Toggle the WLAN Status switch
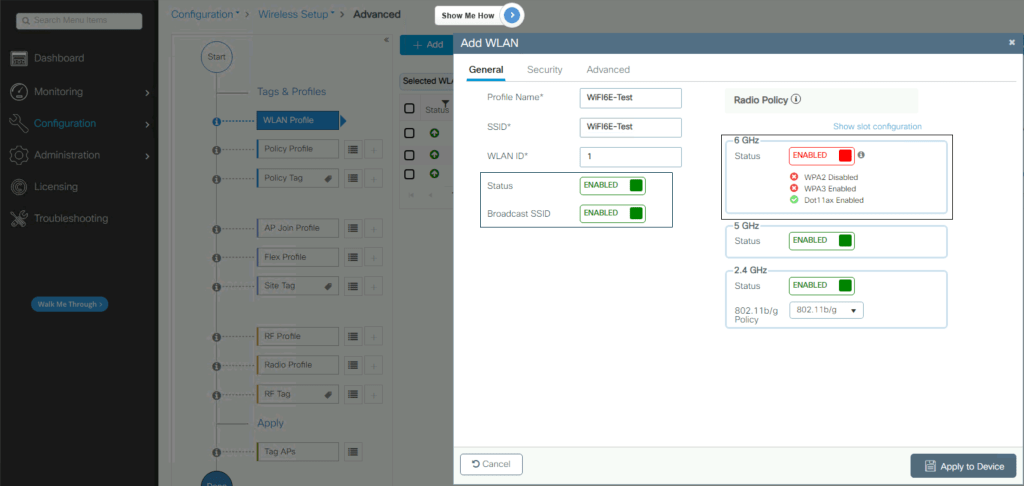The width and height of the screenshot is (1024, 486). [612, 186]
